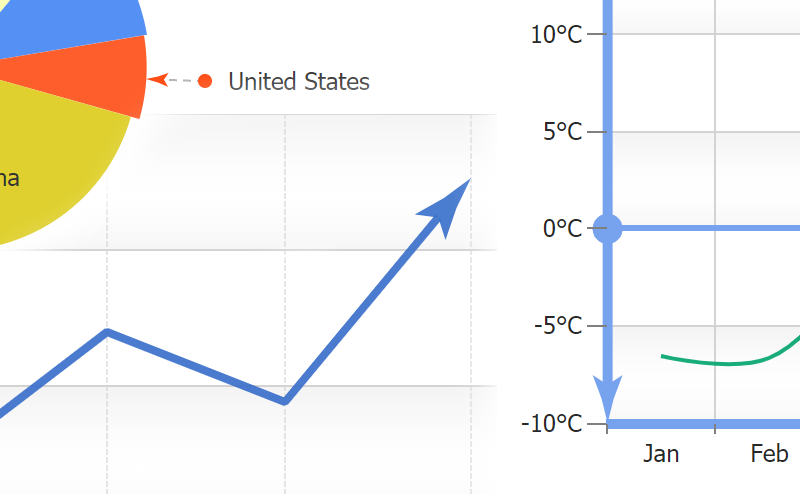This screenshot has height=494, width=800.
Task: Click the green temperature curve
Action: (730, 362)
